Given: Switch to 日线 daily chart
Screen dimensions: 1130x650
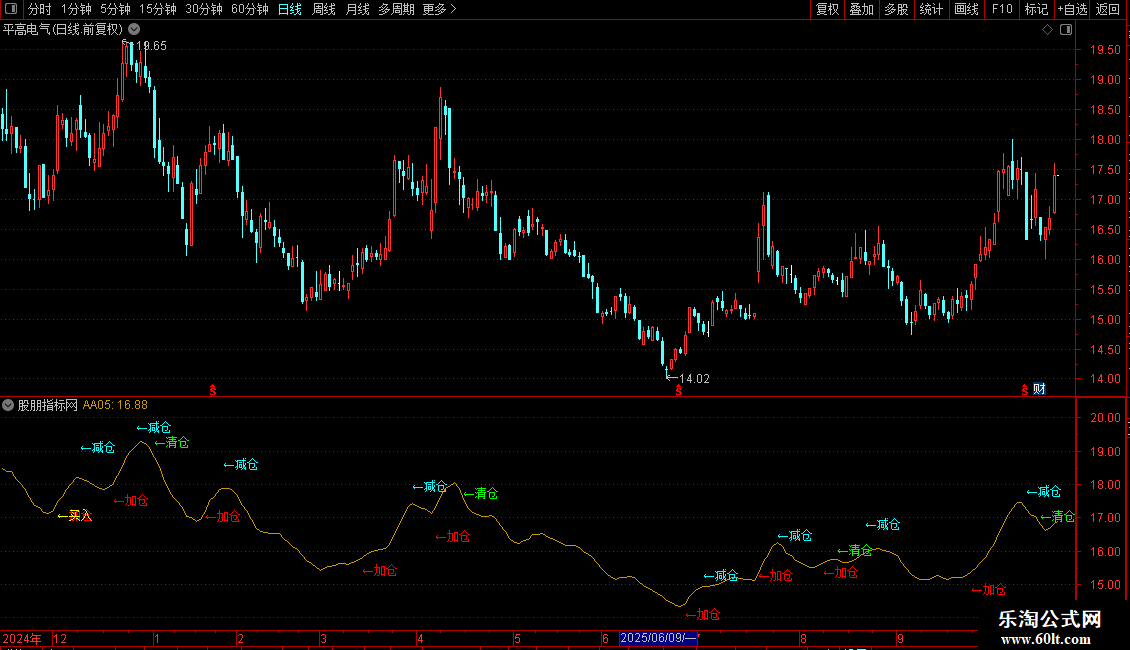Looking at the screenshot, I should (x=290, y=9).
